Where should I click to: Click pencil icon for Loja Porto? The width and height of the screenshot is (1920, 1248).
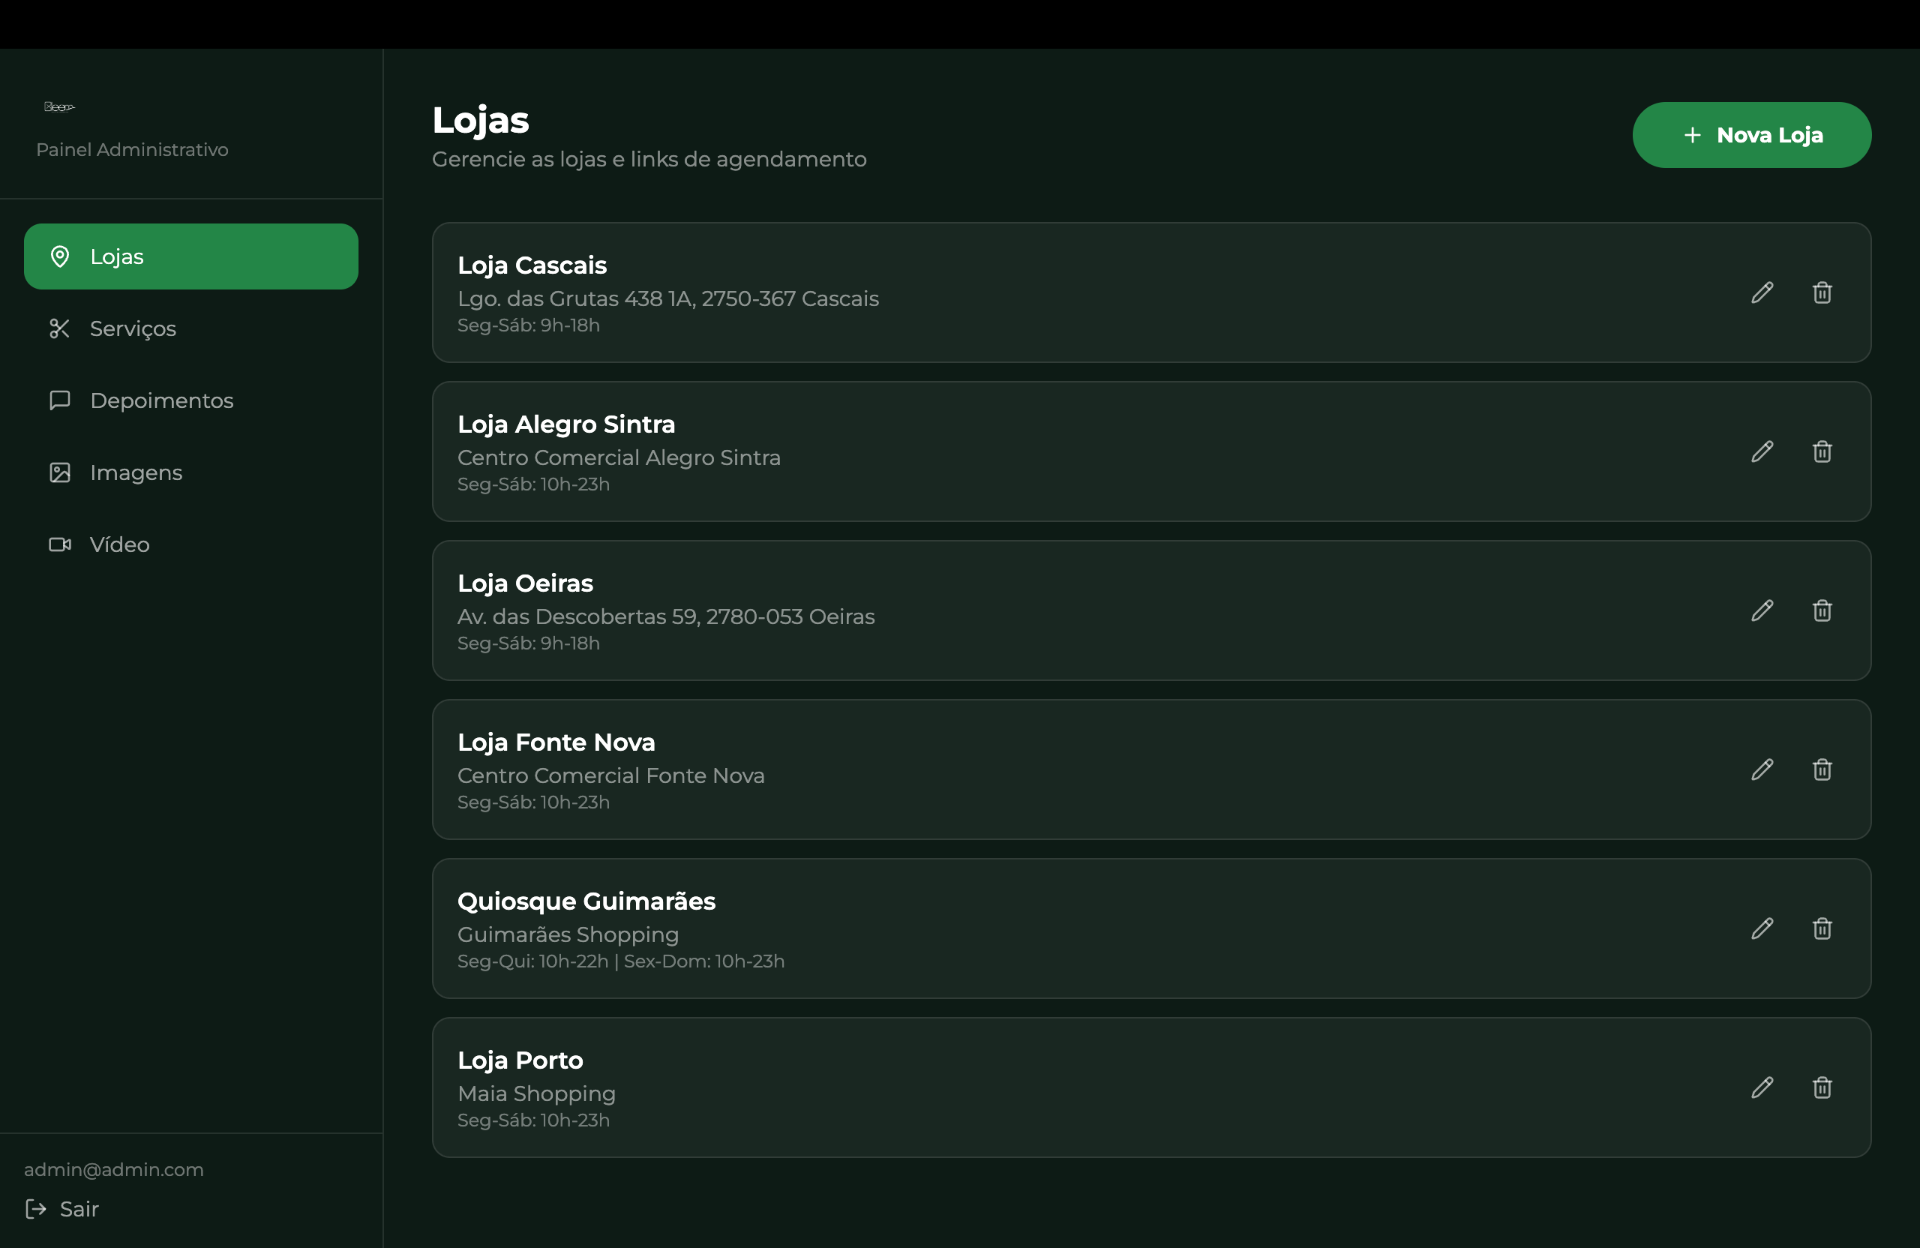click(x=1762, y=1087)
